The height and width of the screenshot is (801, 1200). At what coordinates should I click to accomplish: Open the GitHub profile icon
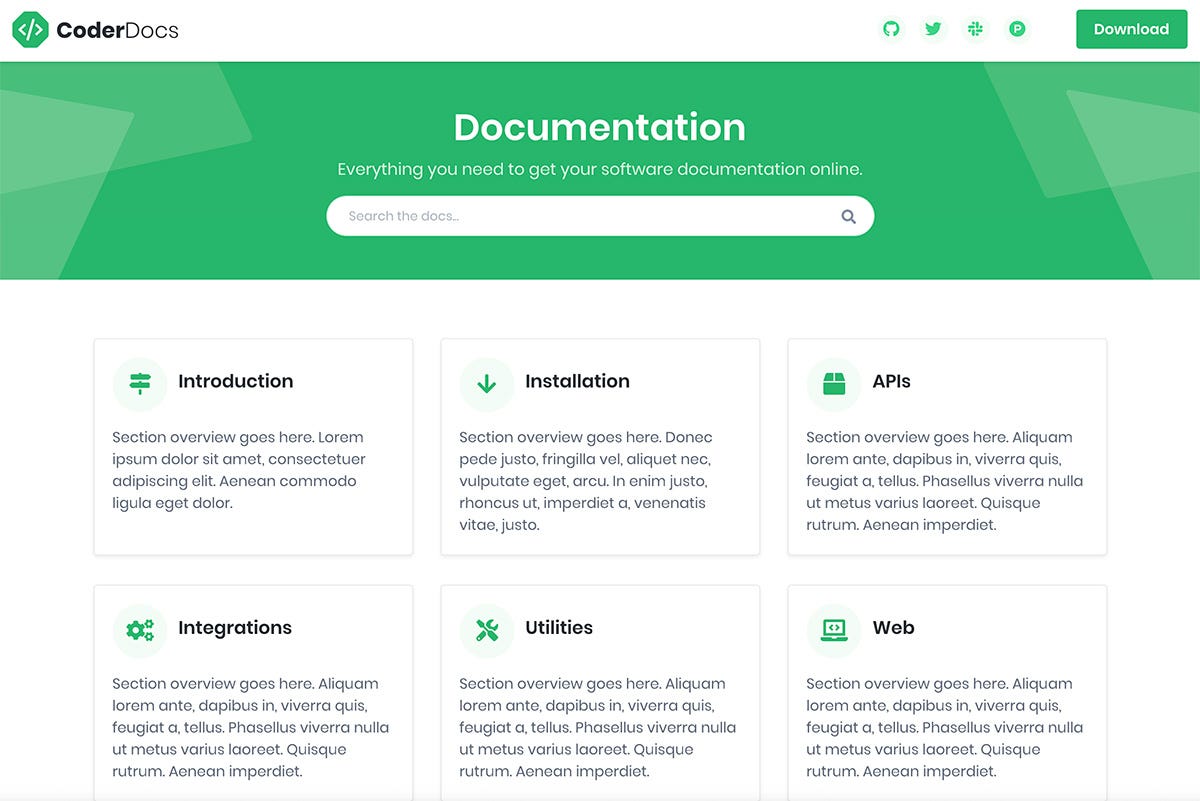click(891, 29)
